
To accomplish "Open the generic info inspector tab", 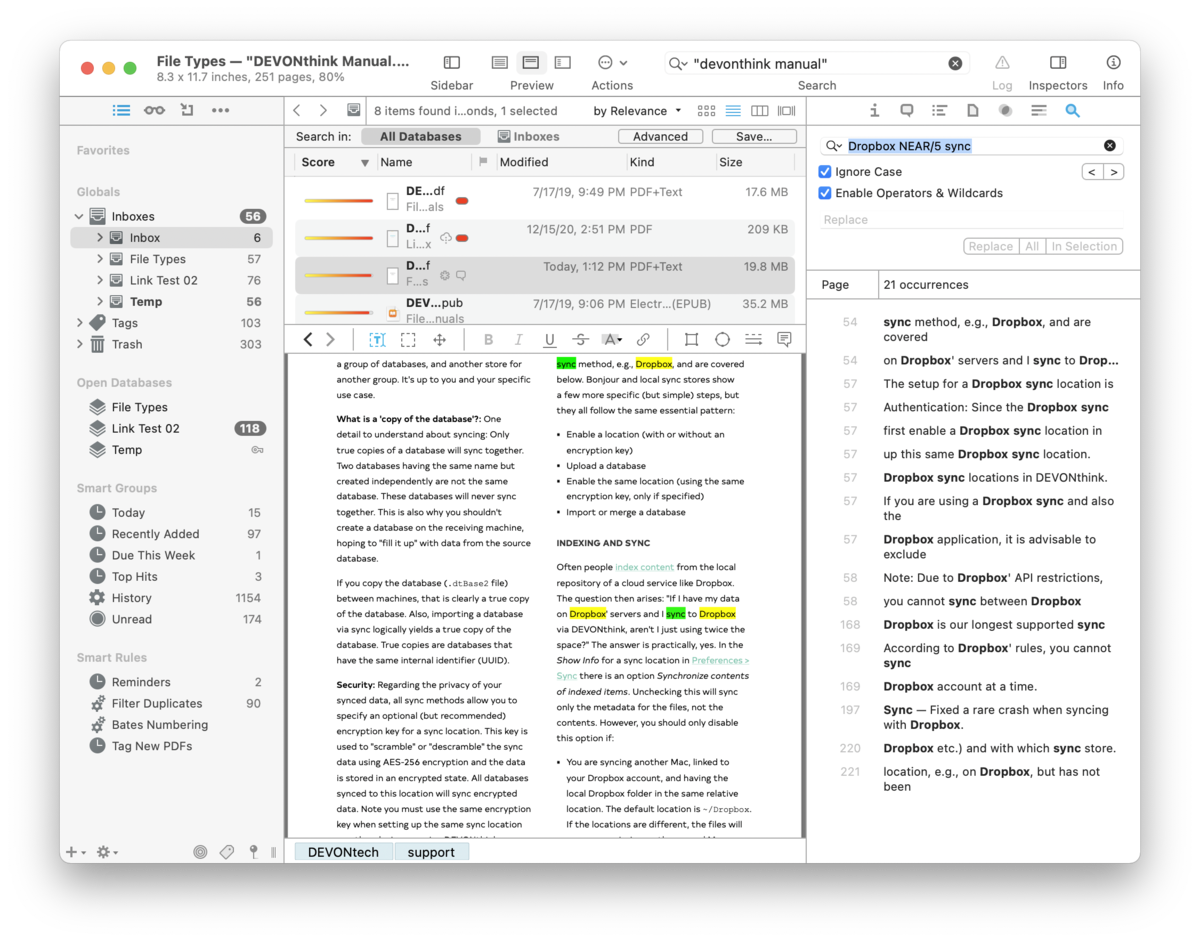I will [x=874, y=111].
